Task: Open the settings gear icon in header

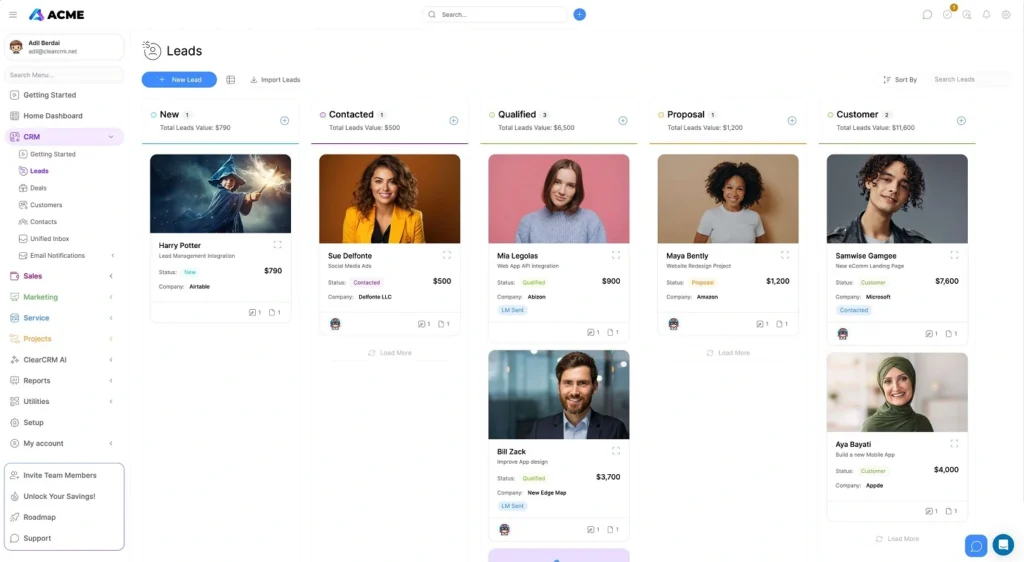Action: (1006, 14)
